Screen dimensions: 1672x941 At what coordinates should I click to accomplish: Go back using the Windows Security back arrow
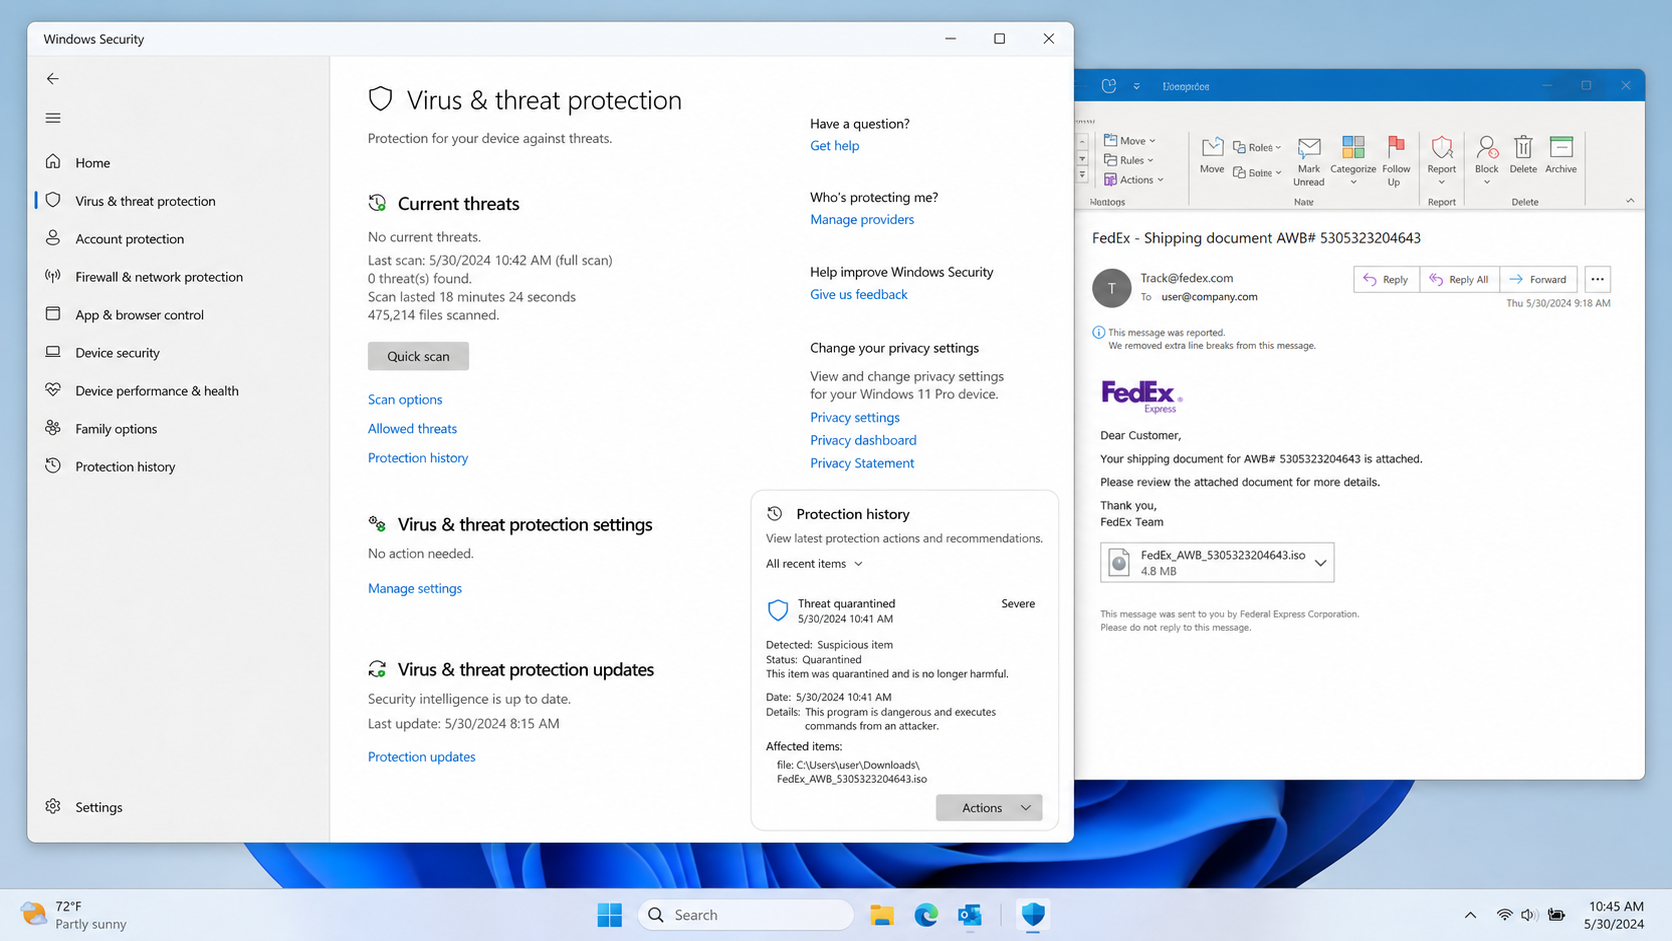[53, 78]
